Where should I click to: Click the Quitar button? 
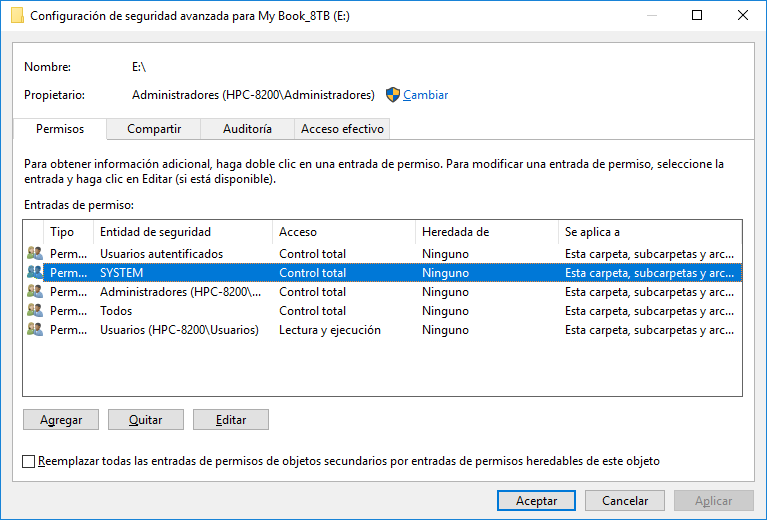tap(146, 420)
